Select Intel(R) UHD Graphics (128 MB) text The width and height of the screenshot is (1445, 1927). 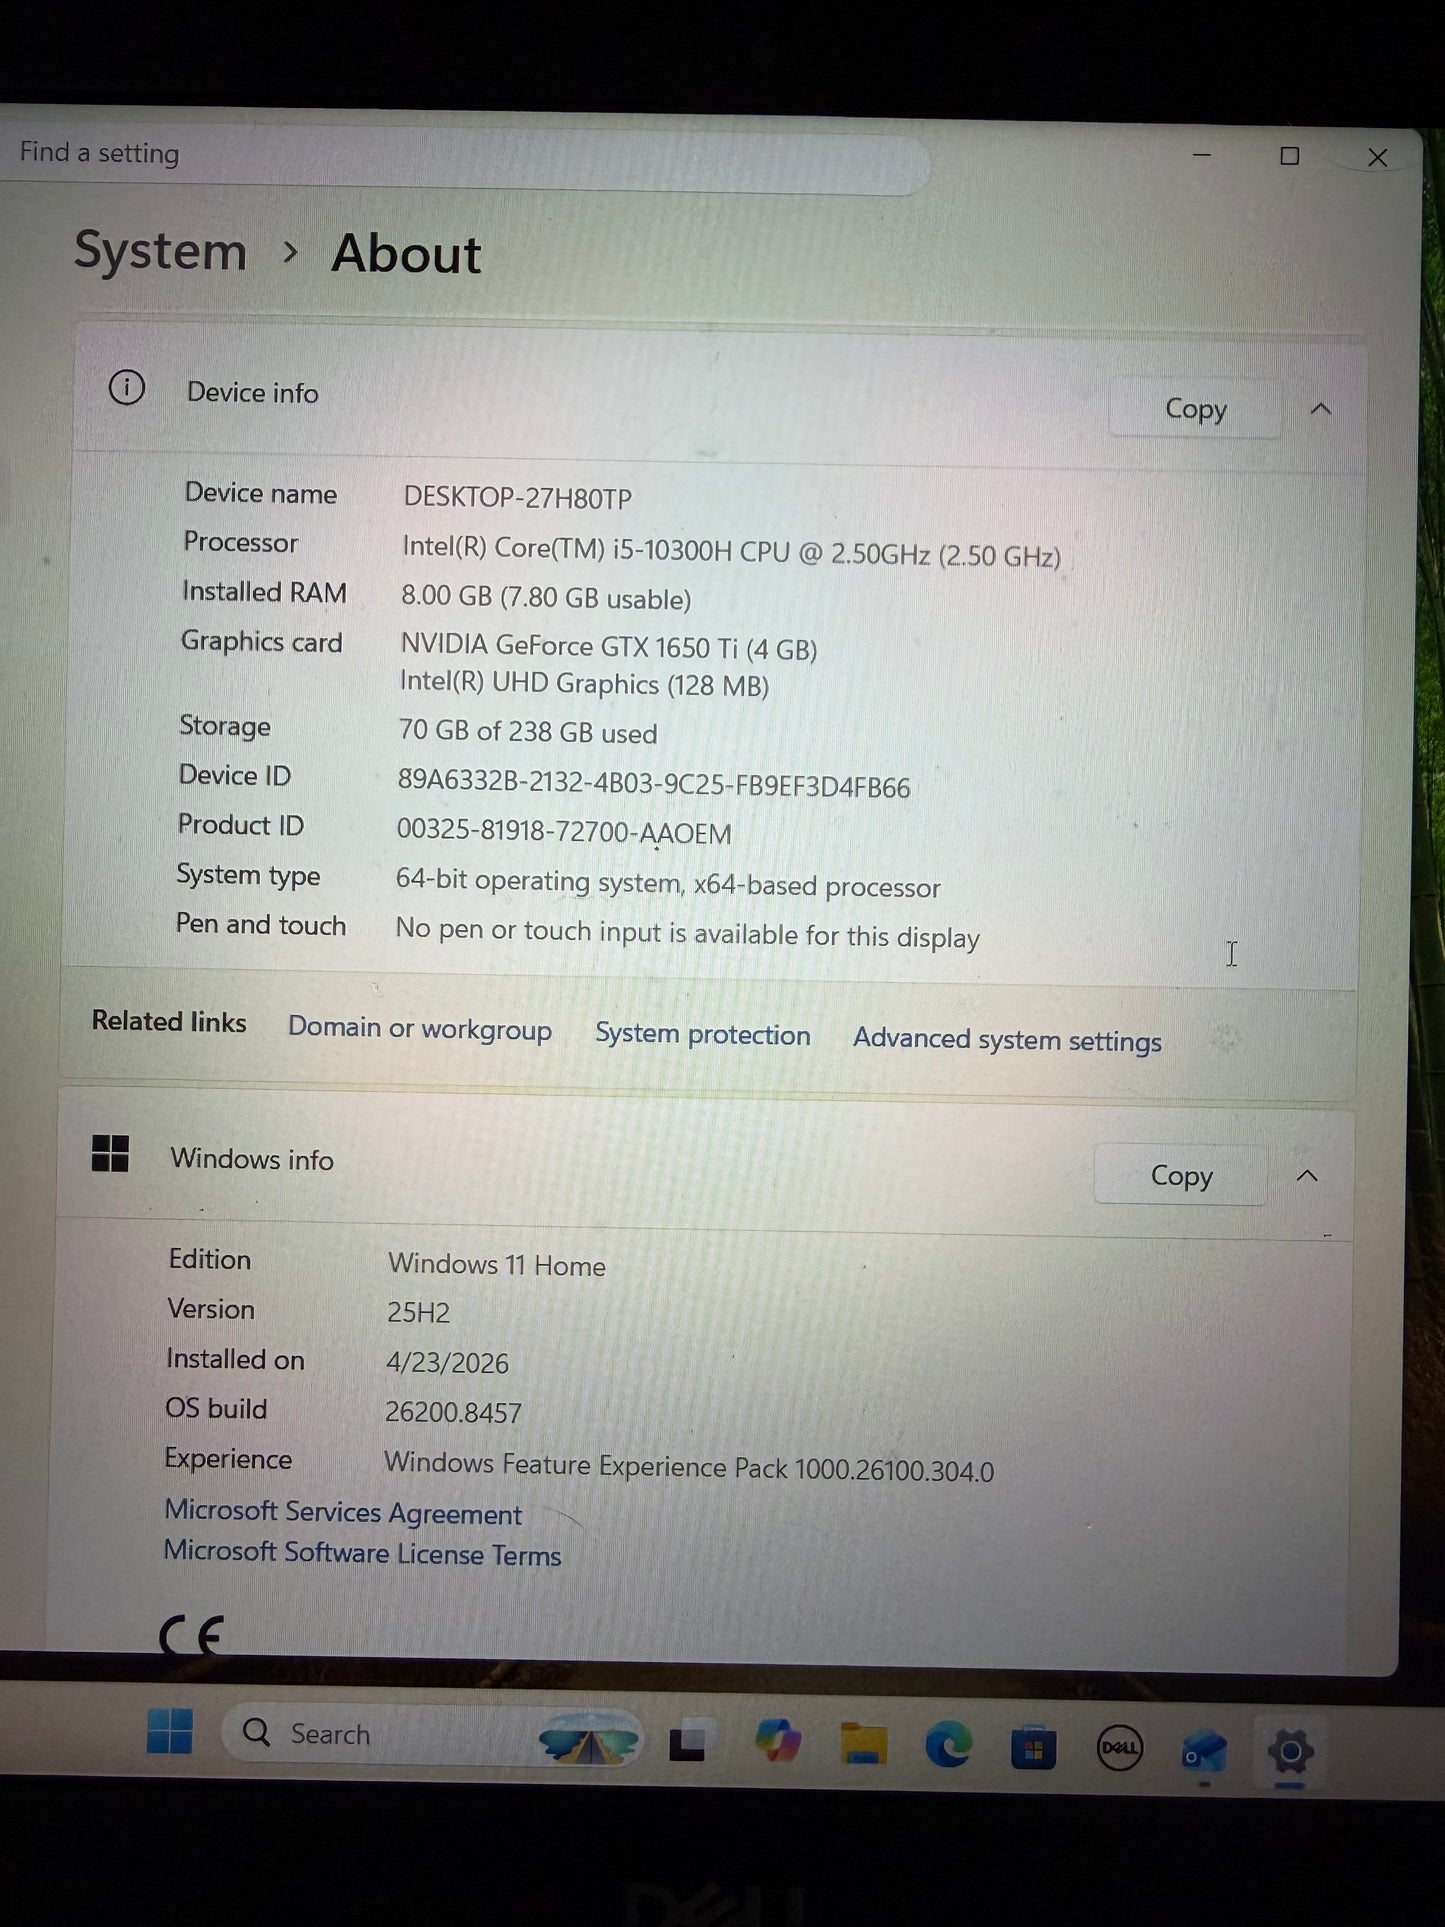pyautogui.click(x=584, y=684)
